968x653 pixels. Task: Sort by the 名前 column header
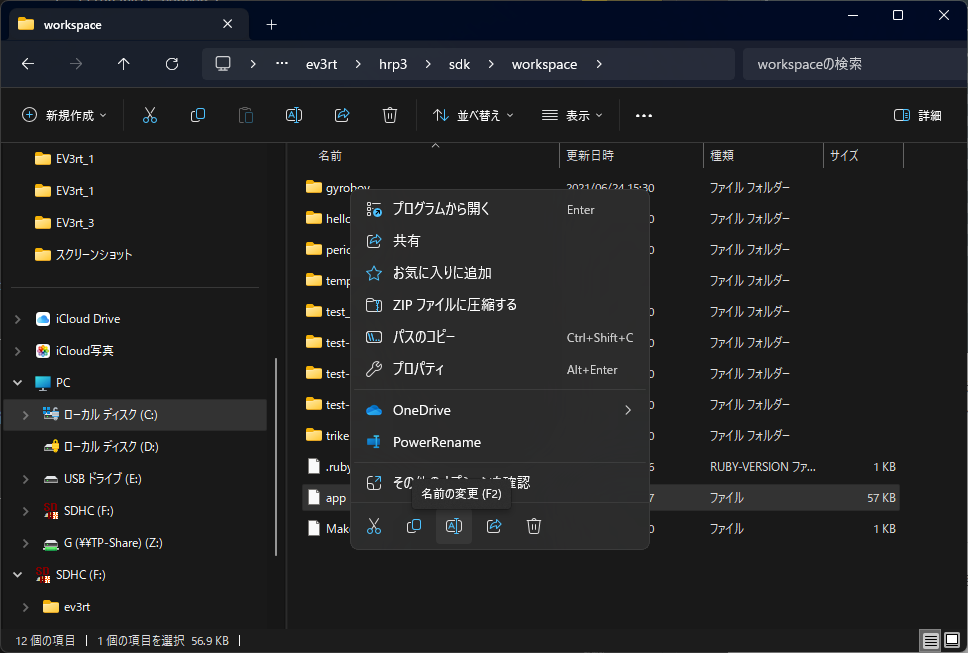(330, 156)
